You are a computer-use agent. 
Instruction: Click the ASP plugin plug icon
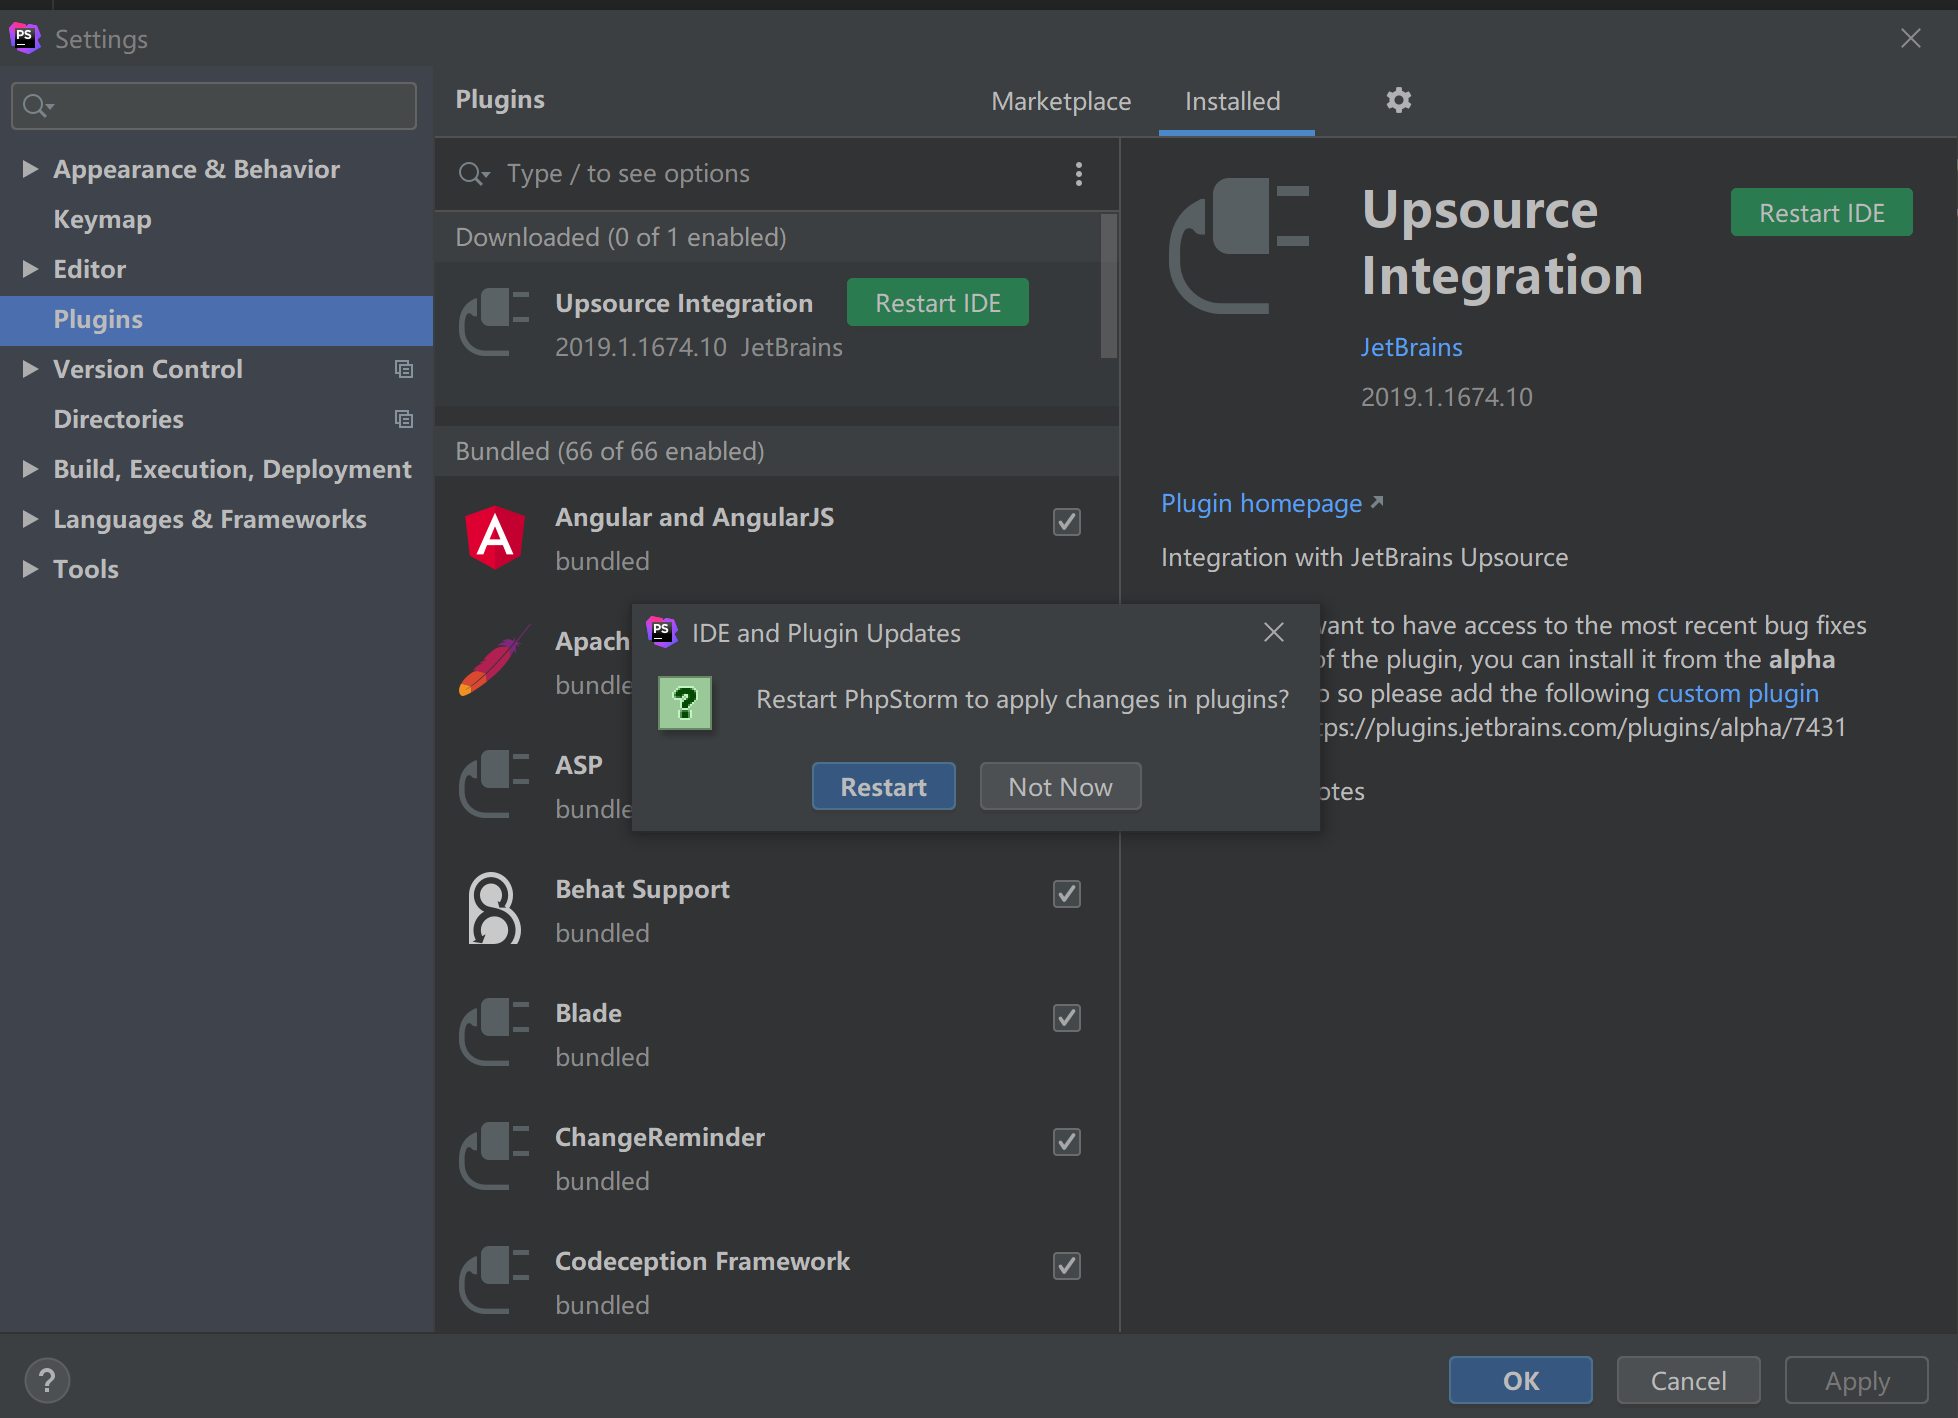click(x=494, y=785)
